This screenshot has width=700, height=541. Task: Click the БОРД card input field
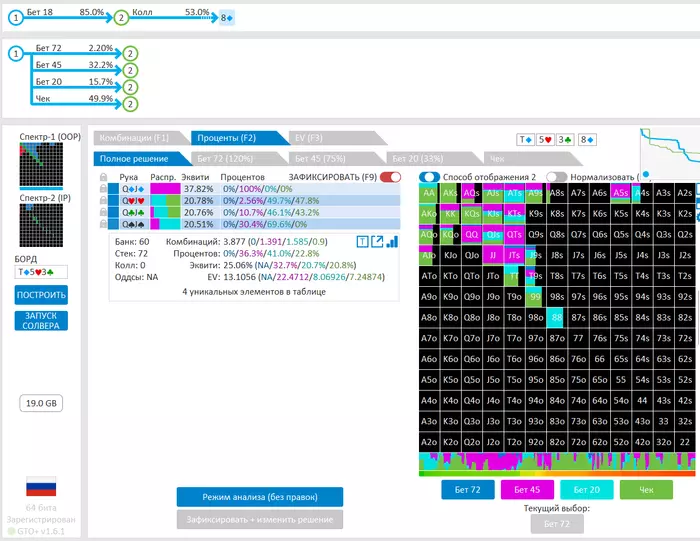41,271
